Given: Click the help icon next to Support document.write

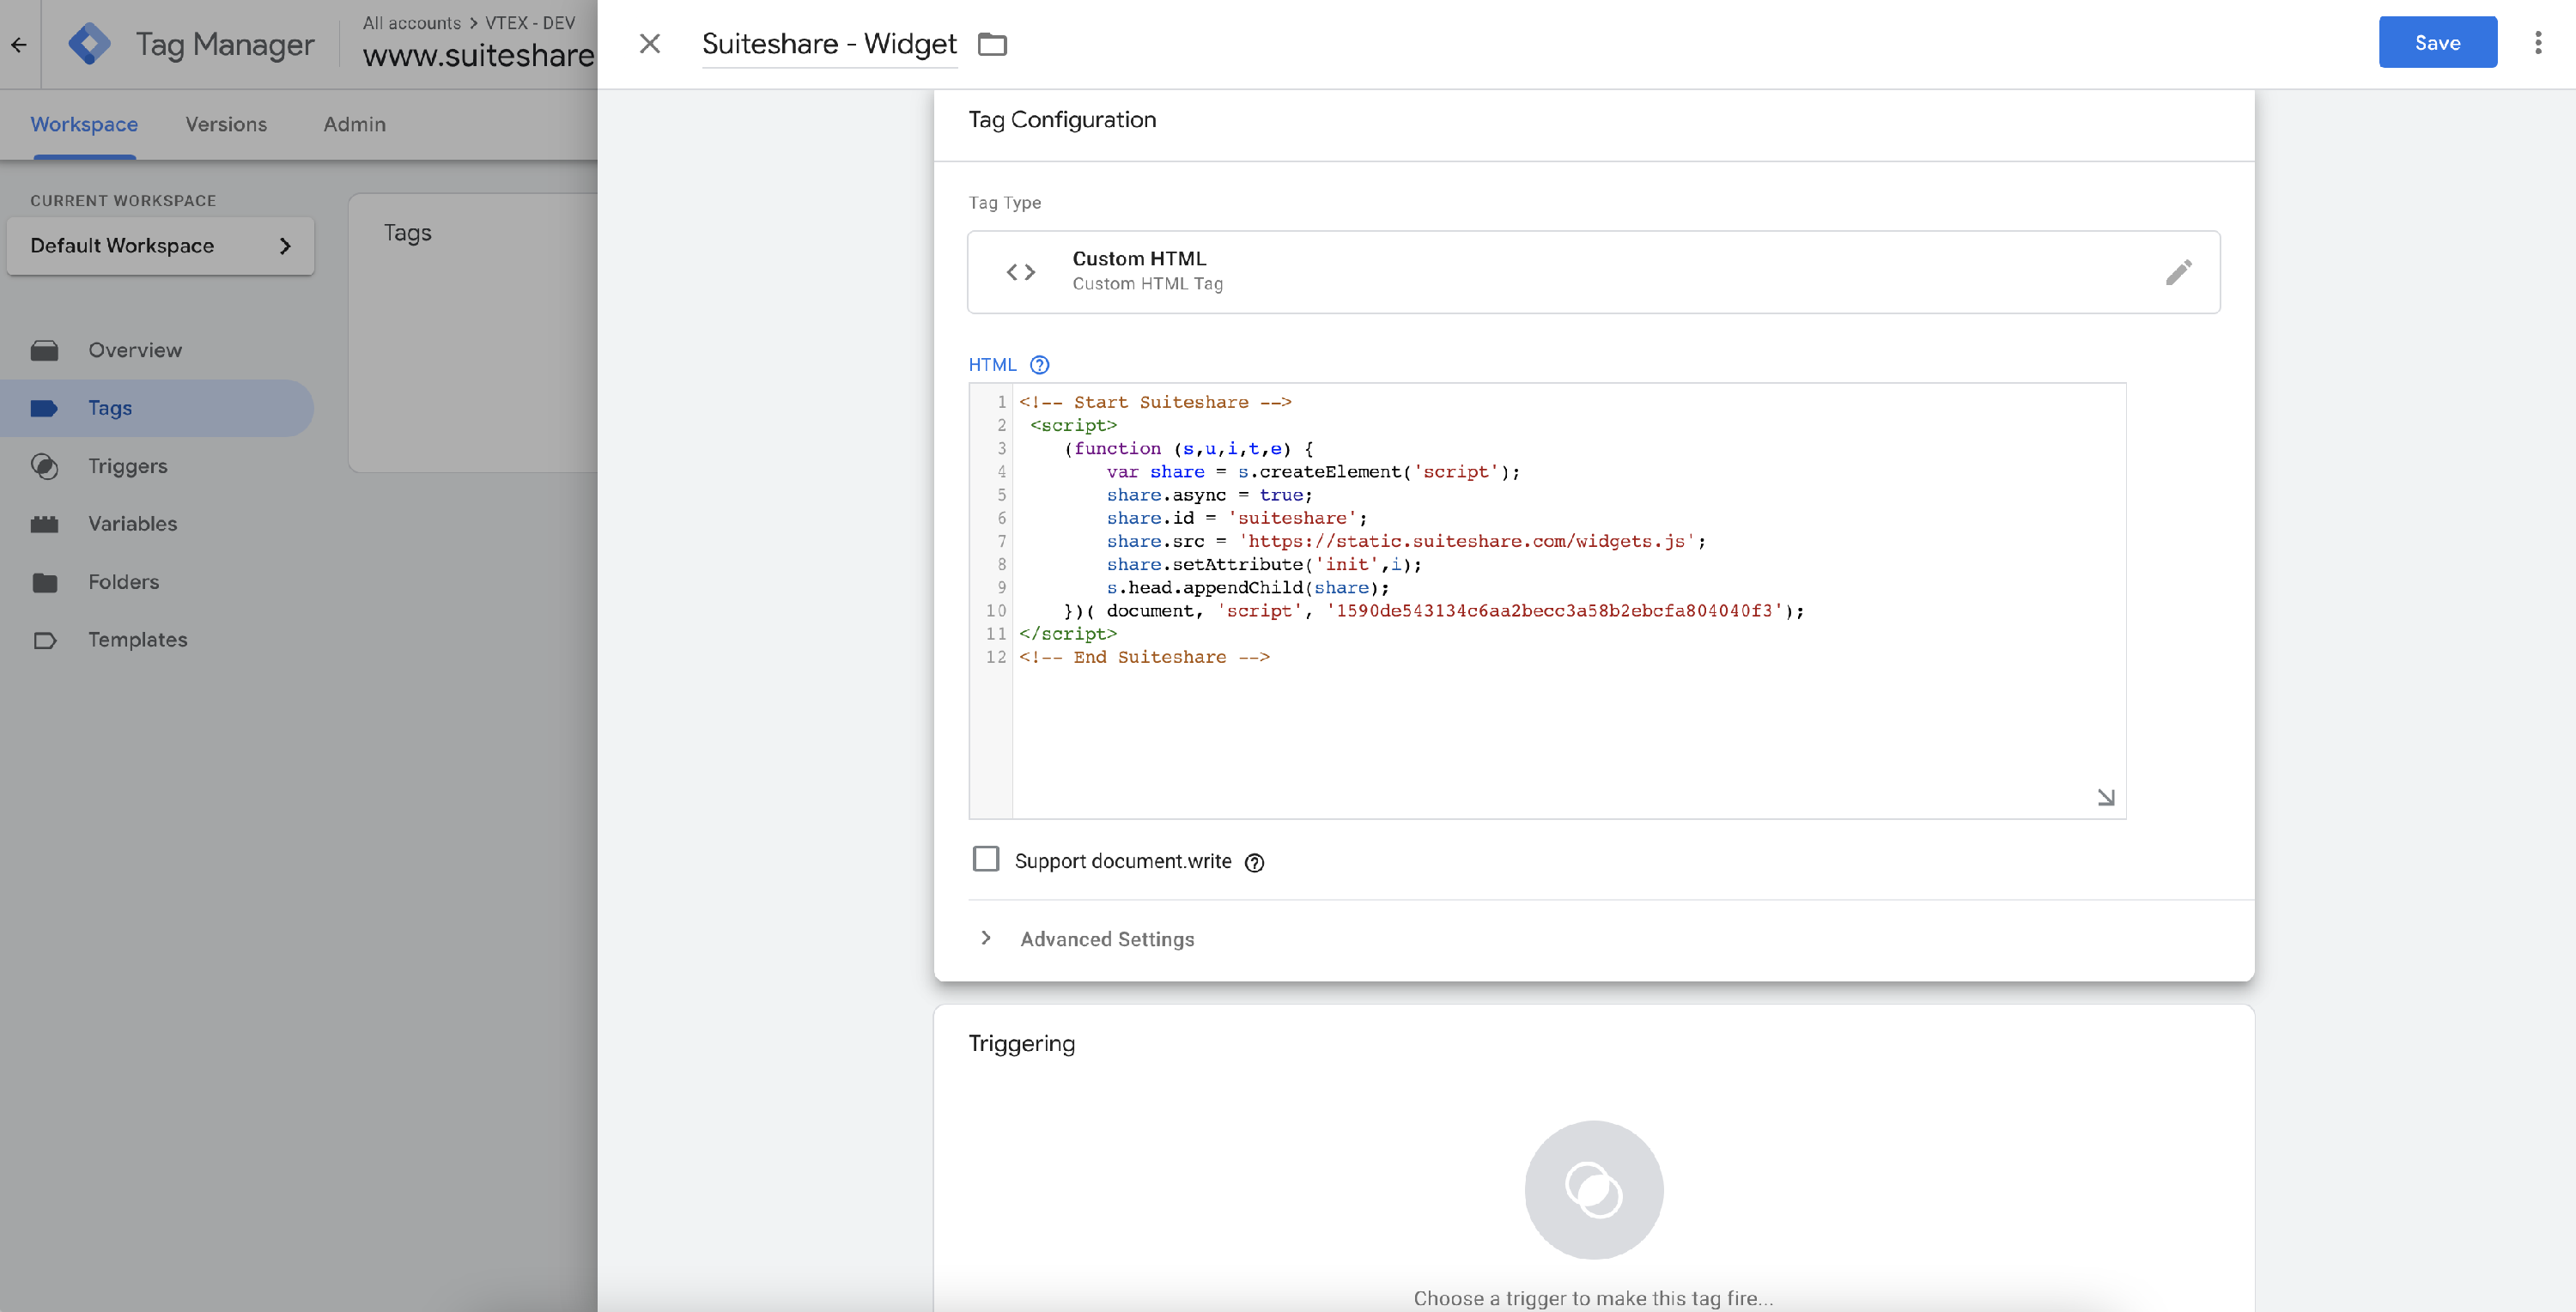Looking at the screenshot, I should tap(1255, 861).
